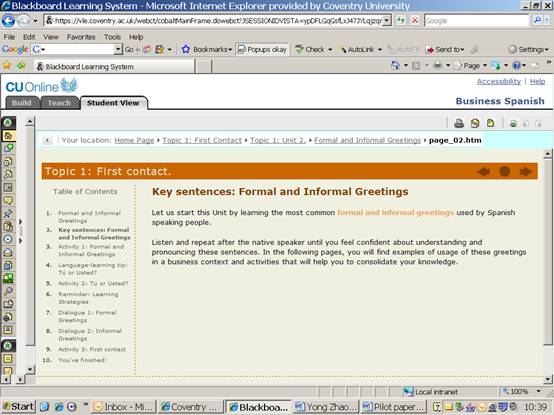Image resolution: width=554 pixels, height=415 pixels.
Task: Click the orange circle icon in topic header
Action: coord(505,171)
